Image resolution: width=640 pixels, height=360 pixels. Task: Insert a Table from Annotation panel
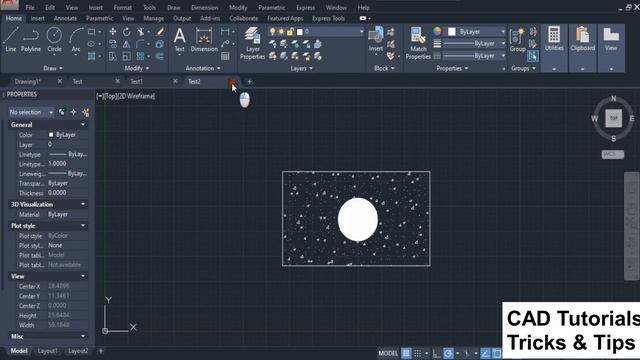click(x=225, y=56)
